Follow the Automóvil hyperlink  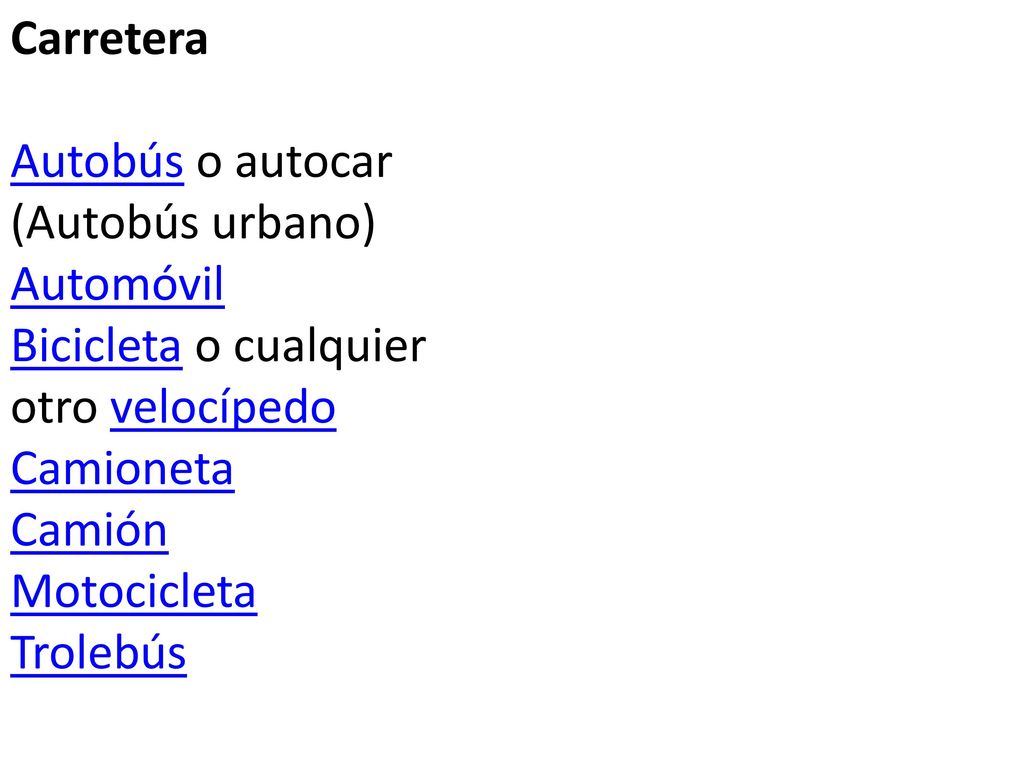tap(118, 285)
